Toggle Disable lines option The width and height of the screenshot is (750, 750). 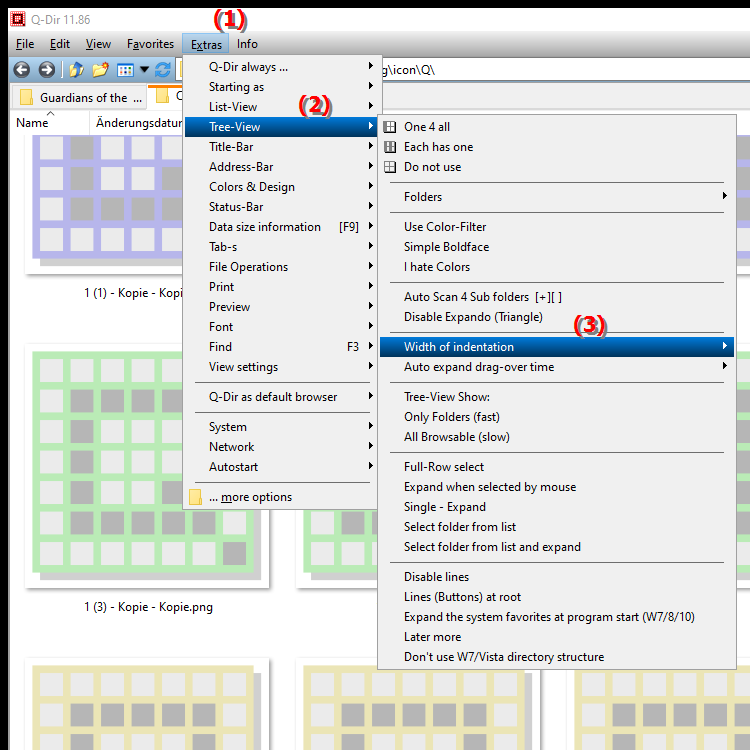557,577
